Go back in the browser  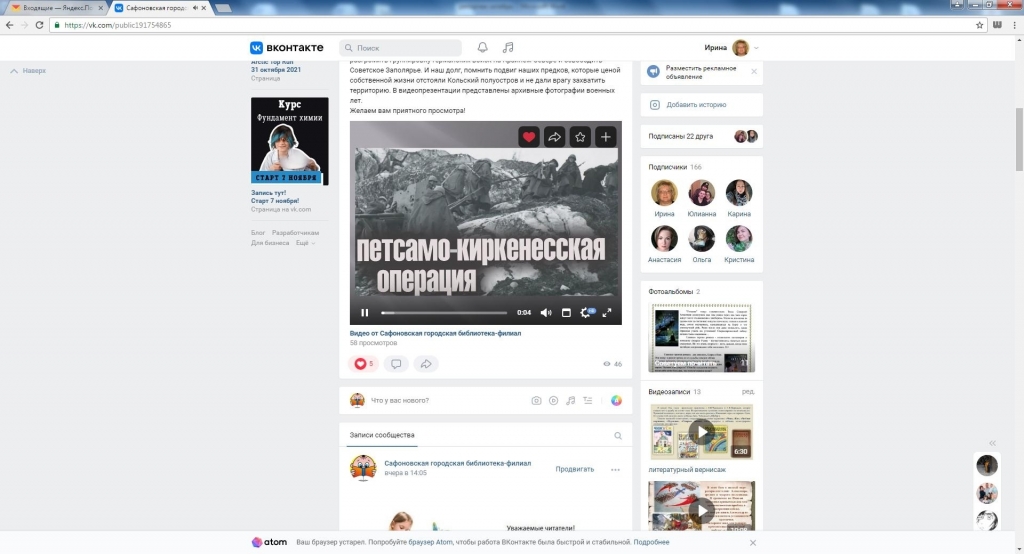click(x=9, y=25)
